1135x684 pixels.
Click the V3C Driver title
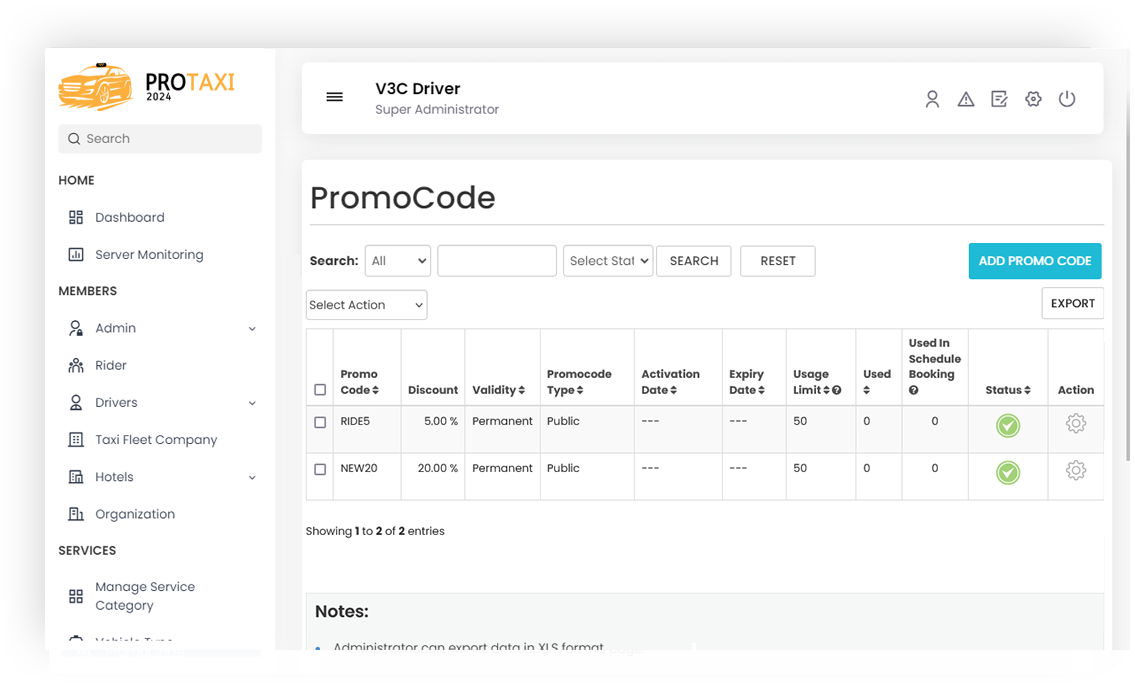pos(418,88)
